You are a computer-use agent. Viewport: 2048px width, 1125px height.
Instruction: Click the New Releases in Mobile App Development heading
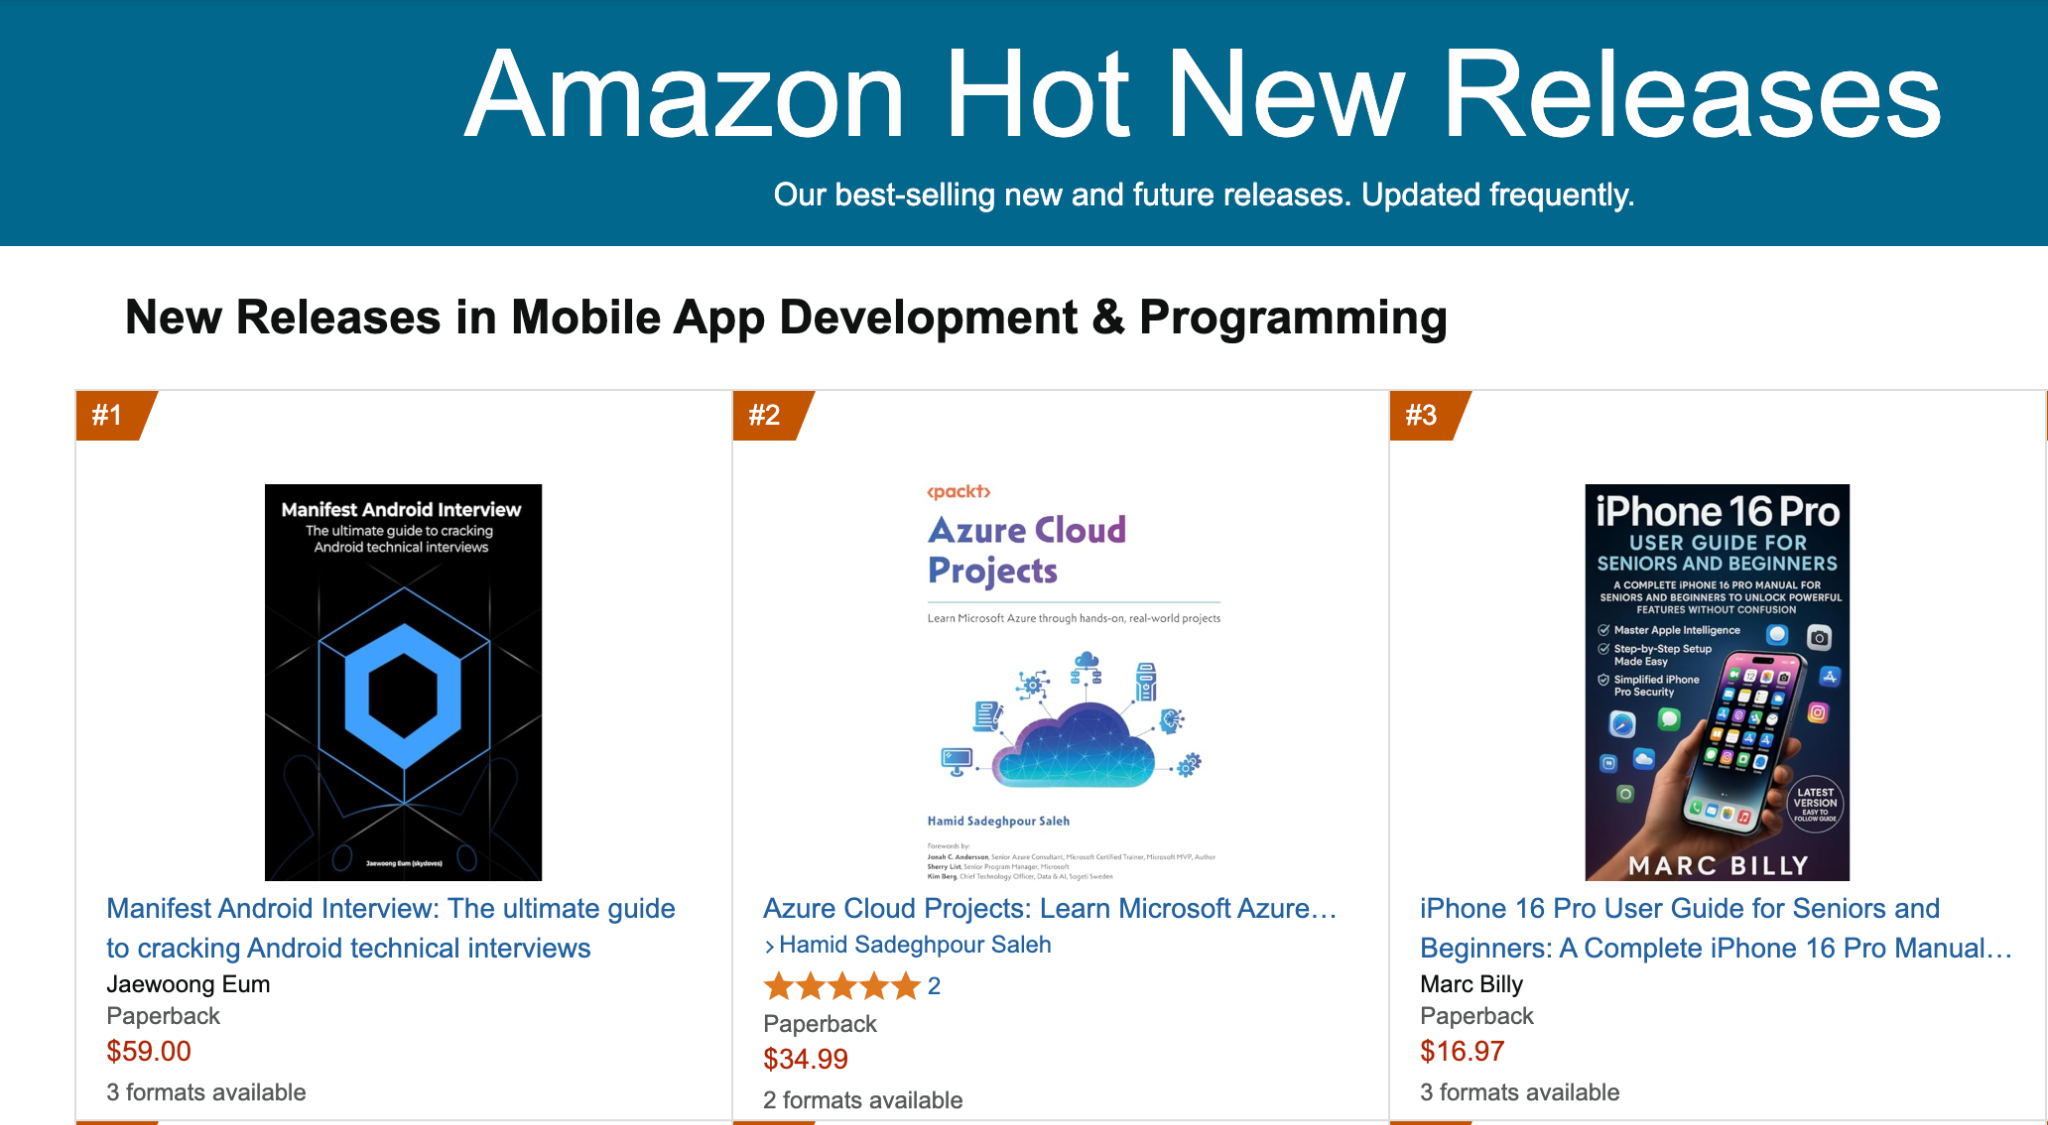[x=786, y=317]
